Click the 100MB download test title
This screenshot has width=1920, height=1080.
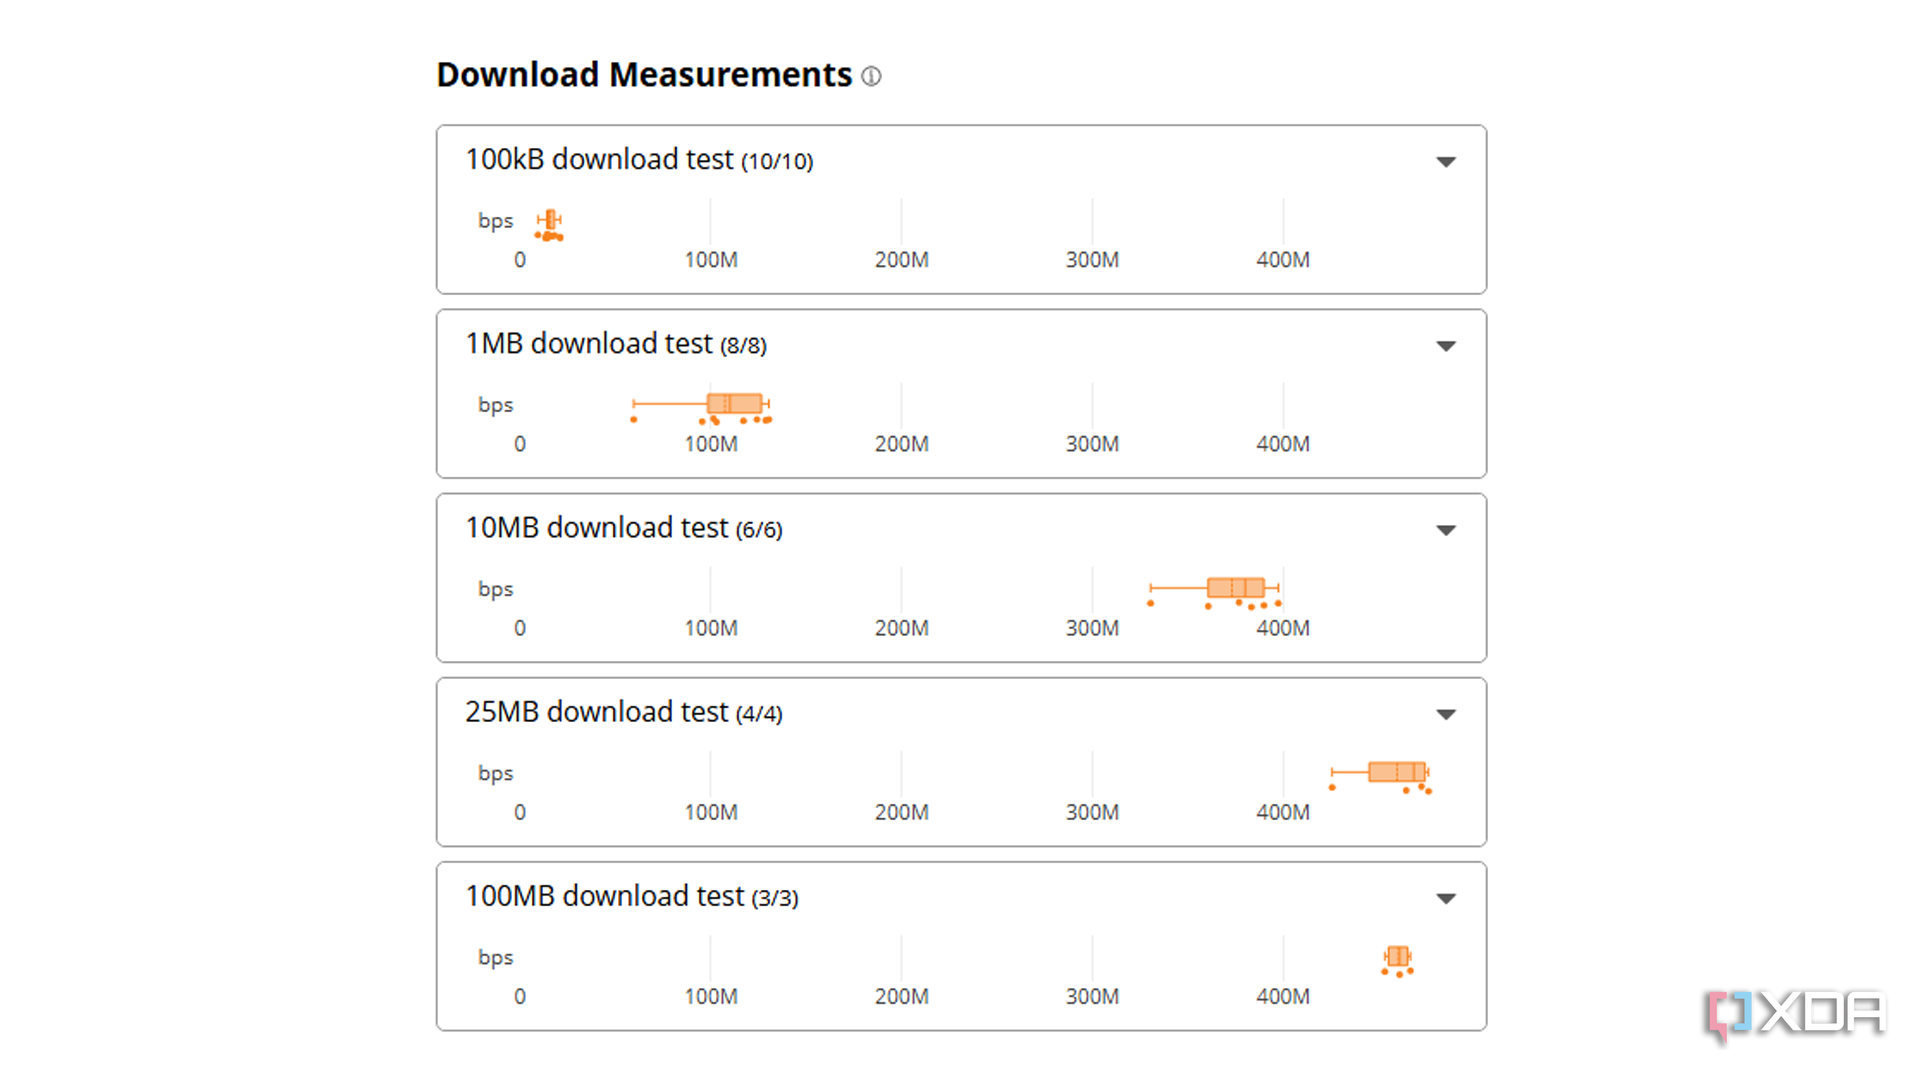(632, 896)
